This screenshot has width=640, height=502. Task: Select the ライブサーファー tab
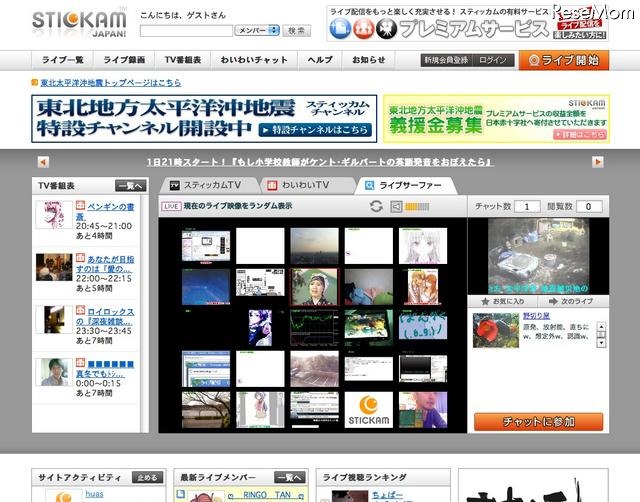(405, 186)
